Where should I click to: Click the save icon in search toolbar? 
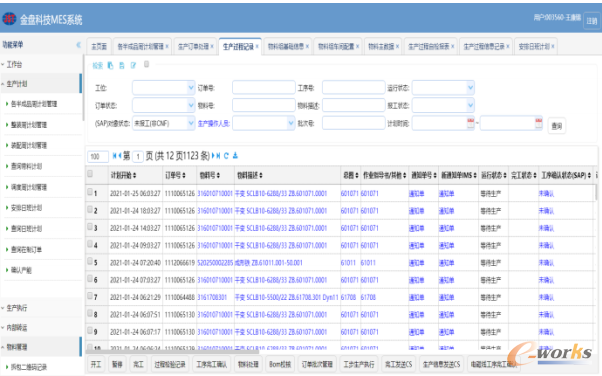pyautogui.click(x=122, y=65)
